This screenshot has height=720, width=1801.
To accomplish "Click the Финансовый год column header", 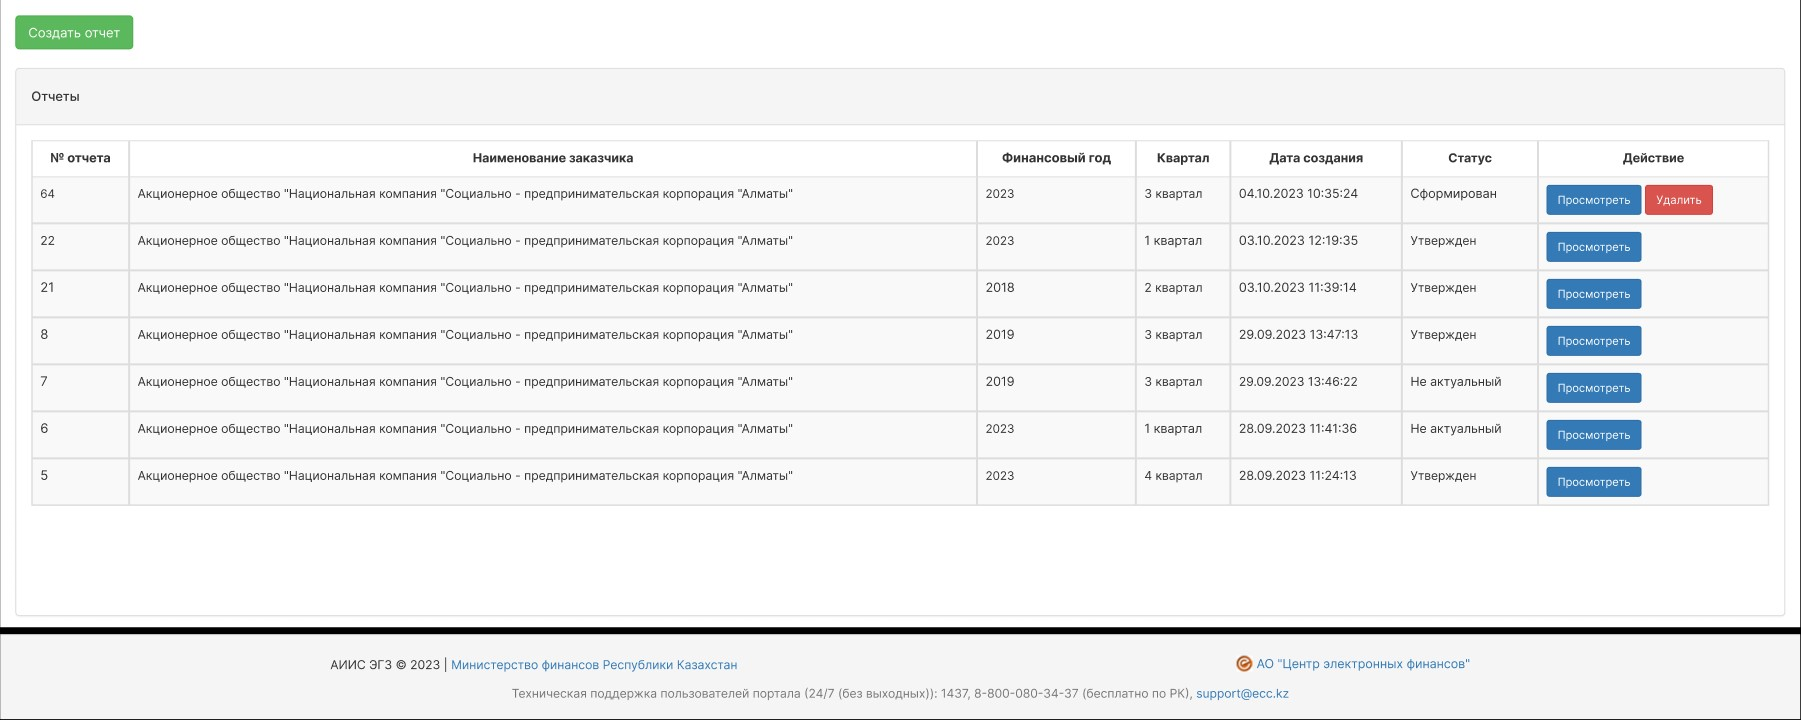I will point(1056,158).
